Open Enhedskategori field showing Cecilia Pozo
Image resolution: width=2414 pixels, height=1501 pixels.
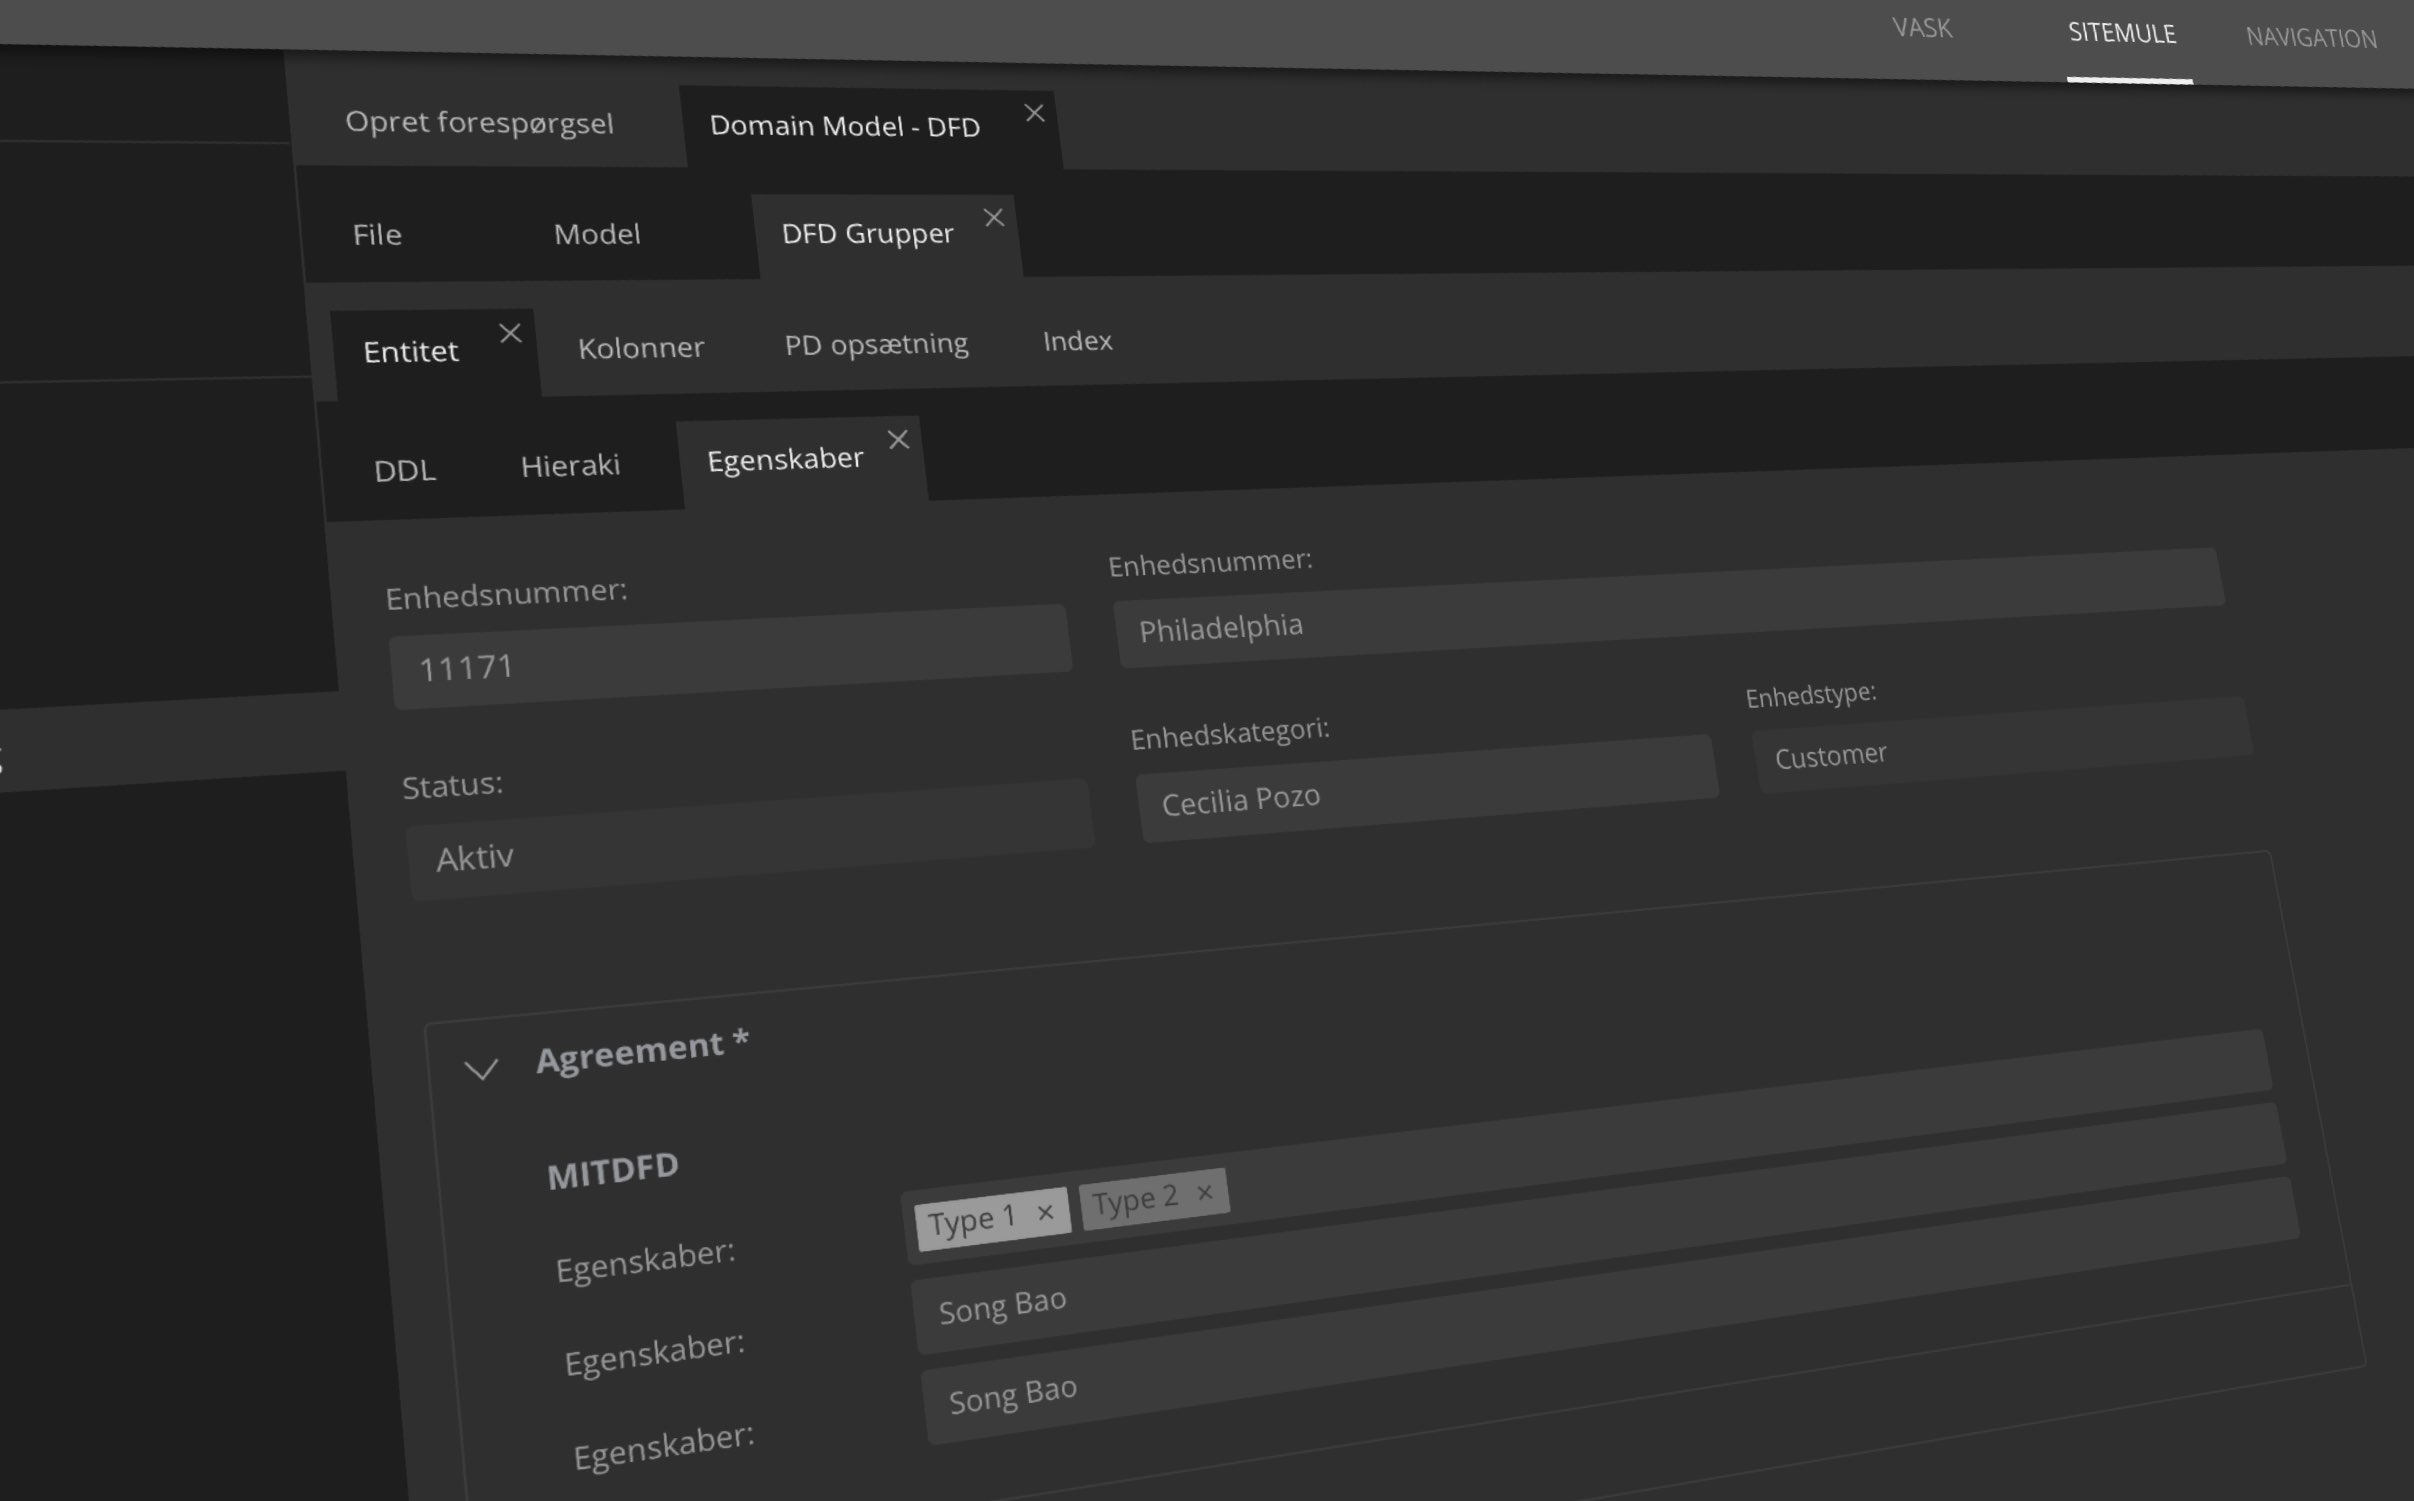tap(1425, 788)
